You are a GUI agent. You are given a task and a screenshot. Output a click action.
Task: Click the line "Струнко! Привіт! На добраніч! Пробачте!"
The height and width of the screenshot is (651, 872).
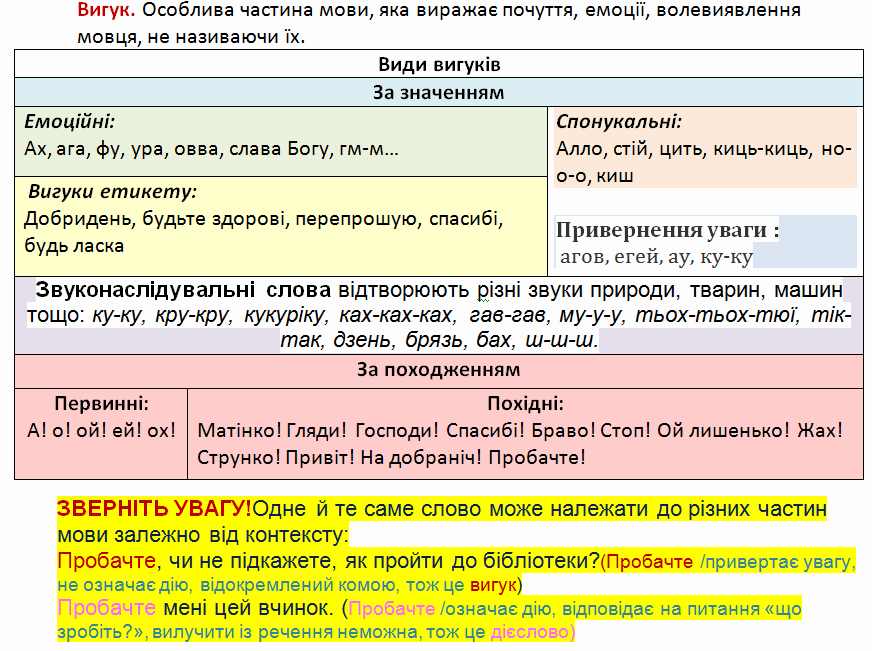pyautogui.click(x=392, y=458)
